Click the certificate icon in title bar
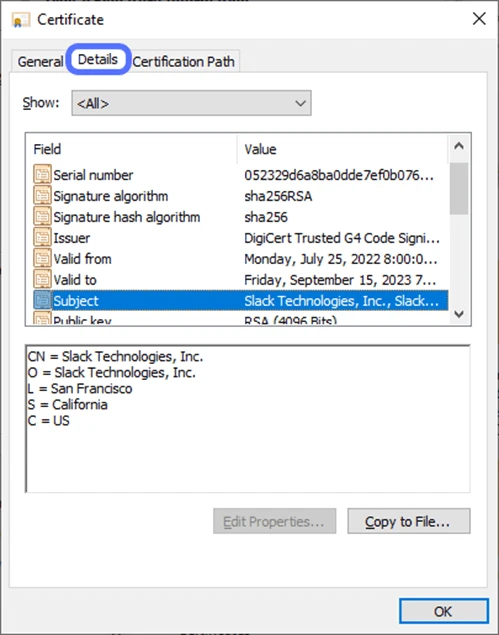The width and height of the screenshot is (499, 635). (x=21, y=20)
